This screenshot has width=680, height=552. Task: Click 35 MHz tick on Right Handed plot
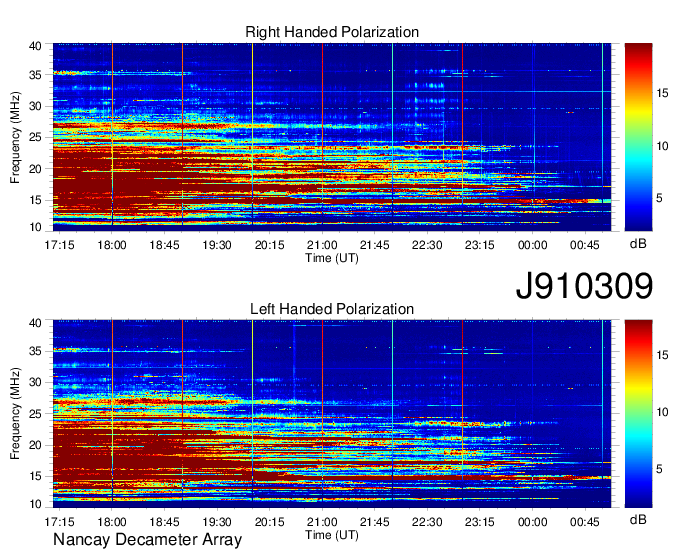click(35, 75)
